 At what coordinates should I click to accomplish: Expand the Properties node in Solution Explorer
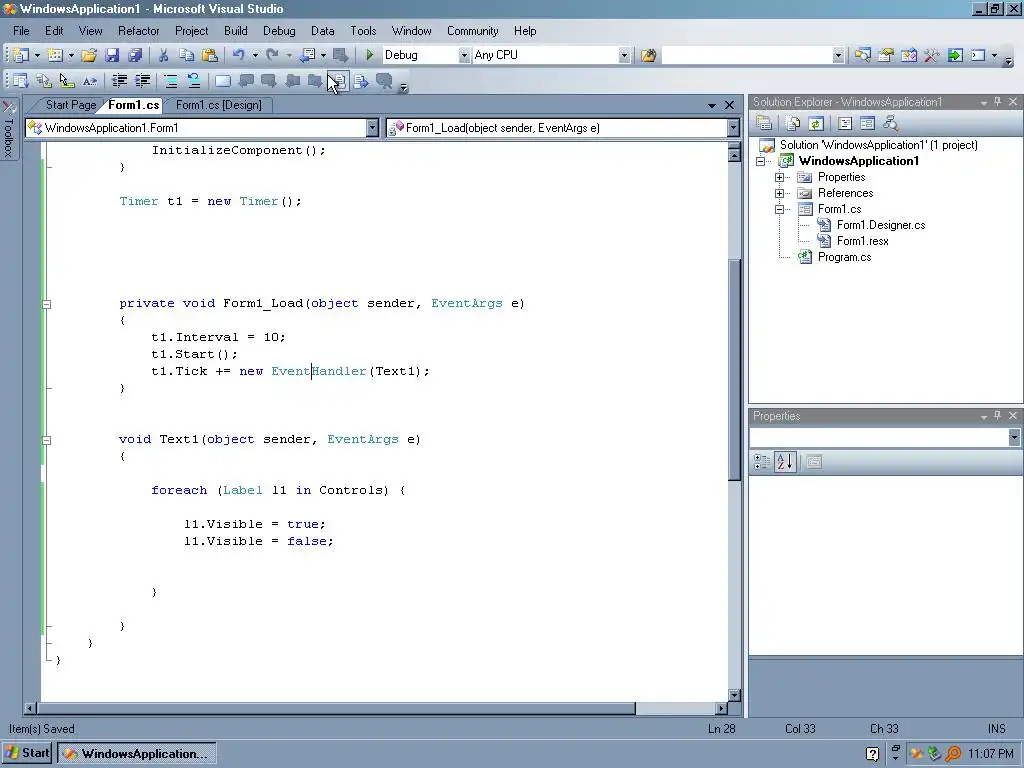point(779,178)
